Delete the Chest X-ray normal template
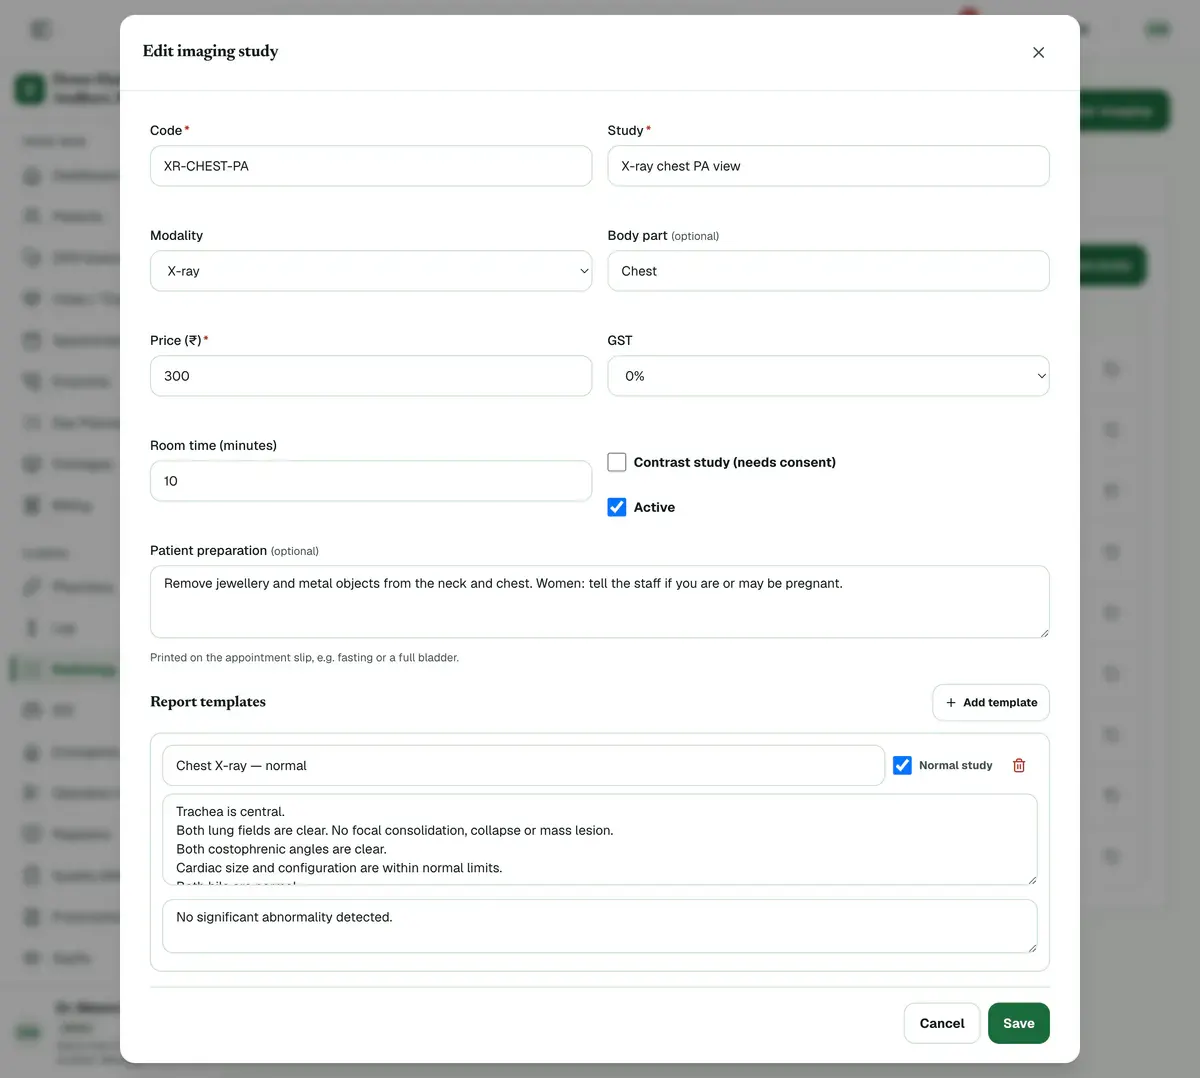 [x=1019, y=765]
